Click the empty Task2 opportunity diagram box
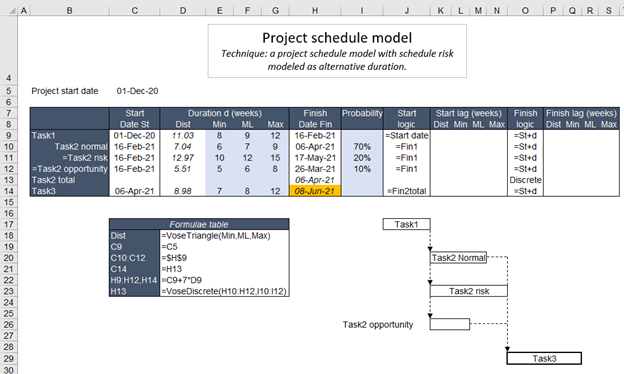624x374 pixels. pyautogui.click(x=450, y=324)
